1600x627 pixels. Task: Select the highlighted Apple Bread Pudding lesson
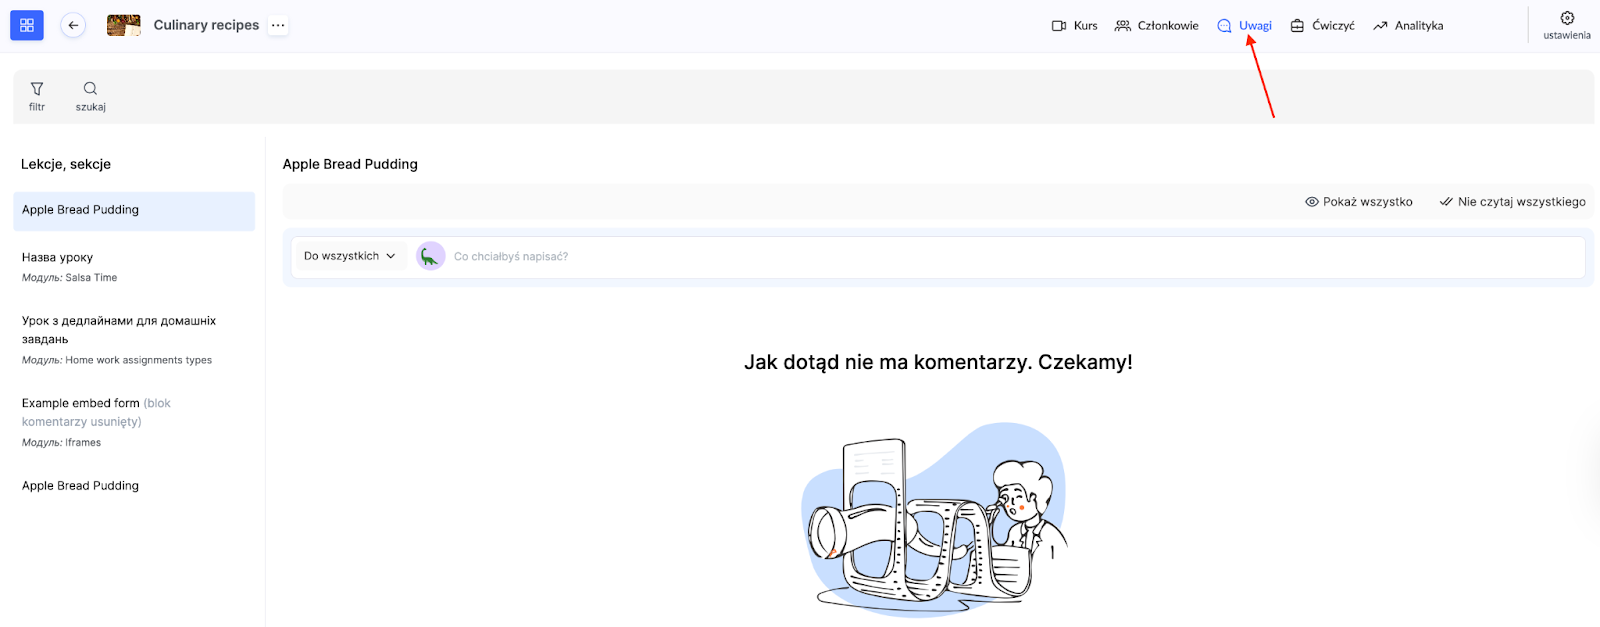point(134,211)
